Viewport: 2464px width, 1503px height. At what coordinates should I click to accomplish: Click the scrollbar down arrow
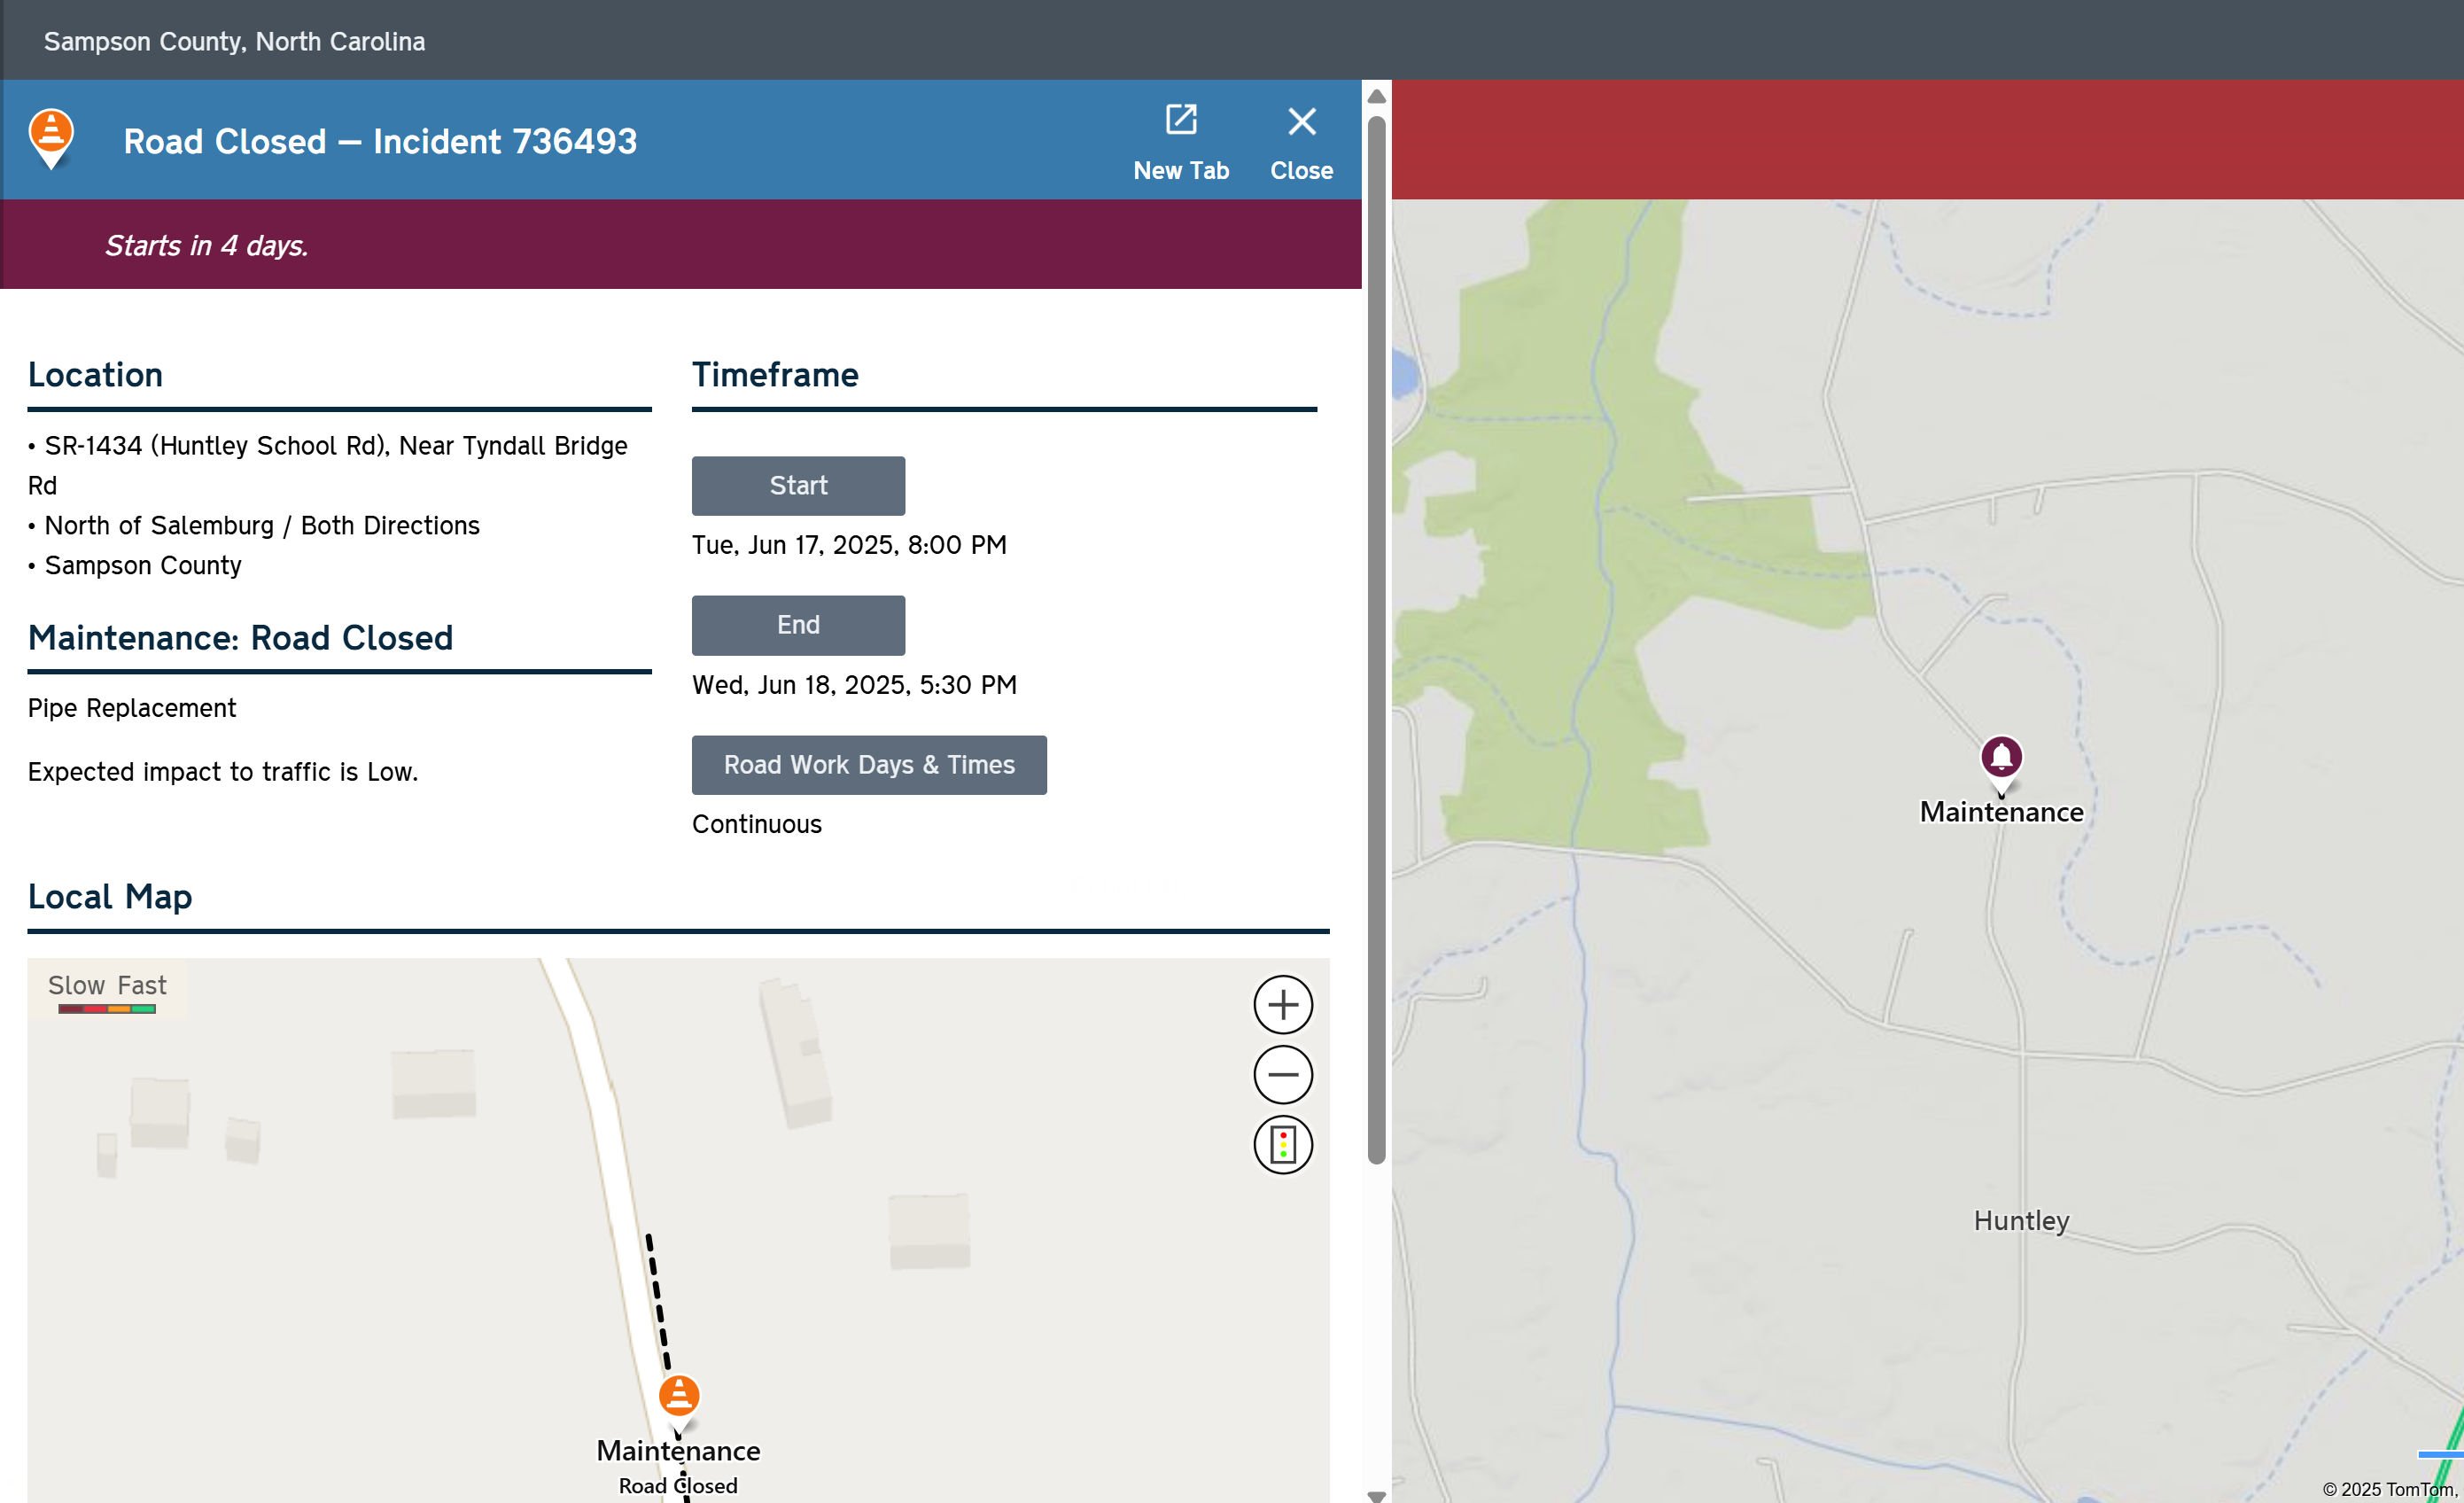coord(1376,1495)
